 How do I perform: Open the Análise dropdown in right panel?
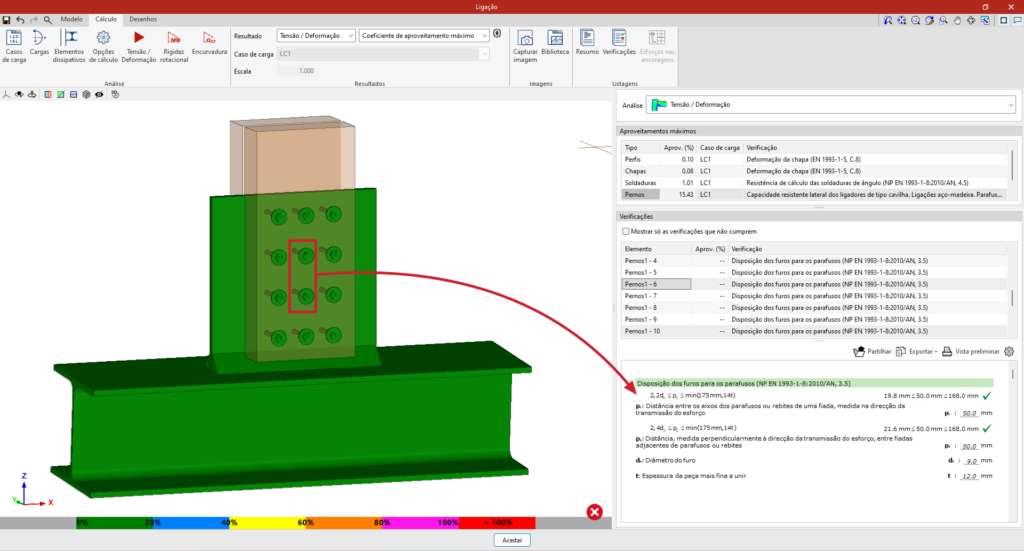830,104
